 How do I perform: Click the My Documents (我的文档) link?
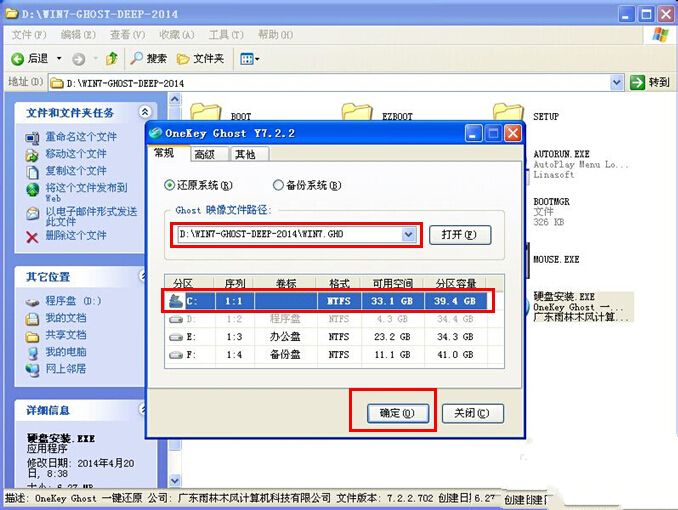(x=65, y=318)
